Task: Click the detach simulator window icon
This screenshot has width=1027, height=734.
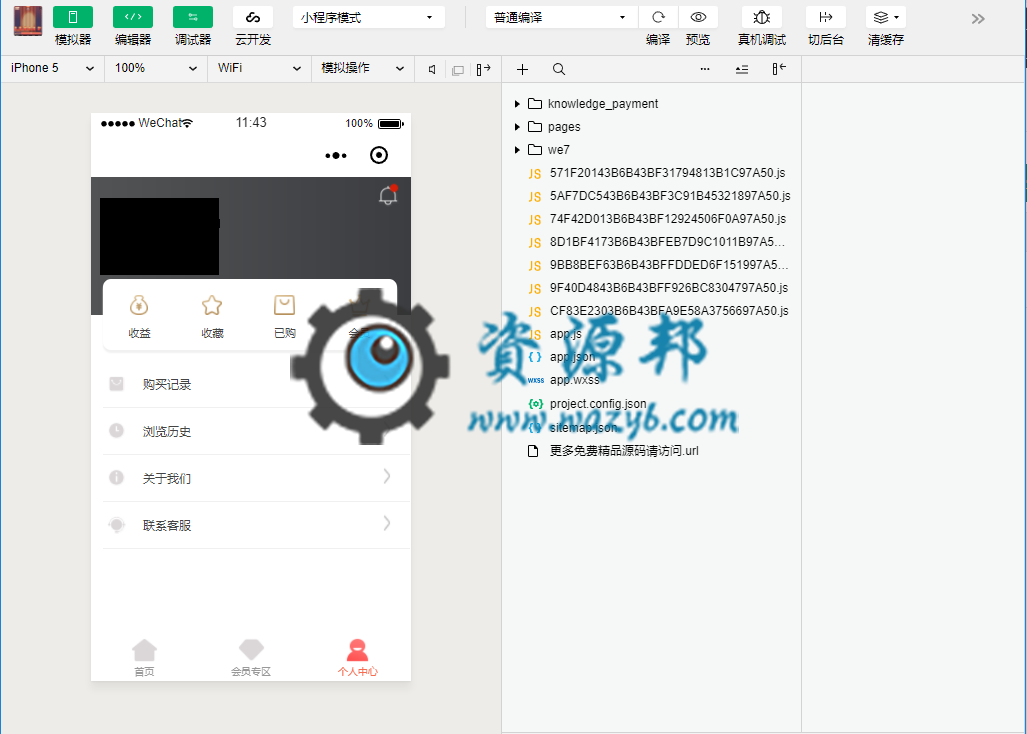Action: coord(458,70)
